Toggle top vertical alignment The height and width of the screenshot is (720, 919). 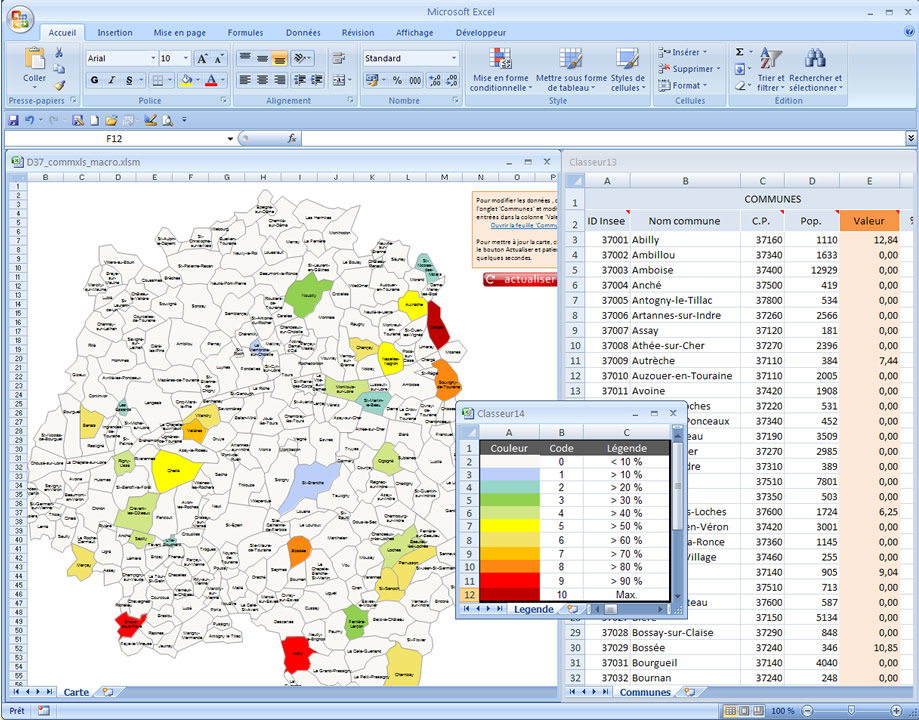tap(245, 58)
